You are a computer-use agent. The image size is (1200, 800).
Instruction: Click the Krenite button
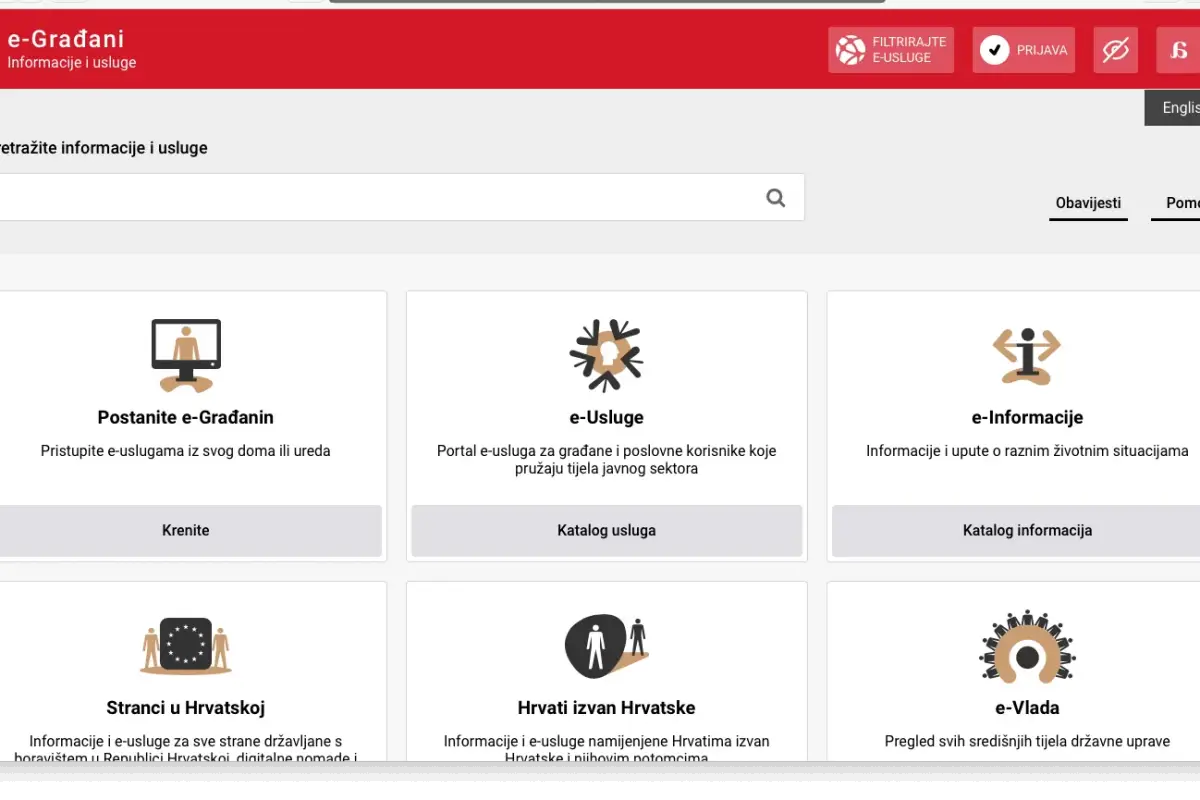[x=186, y=530]
